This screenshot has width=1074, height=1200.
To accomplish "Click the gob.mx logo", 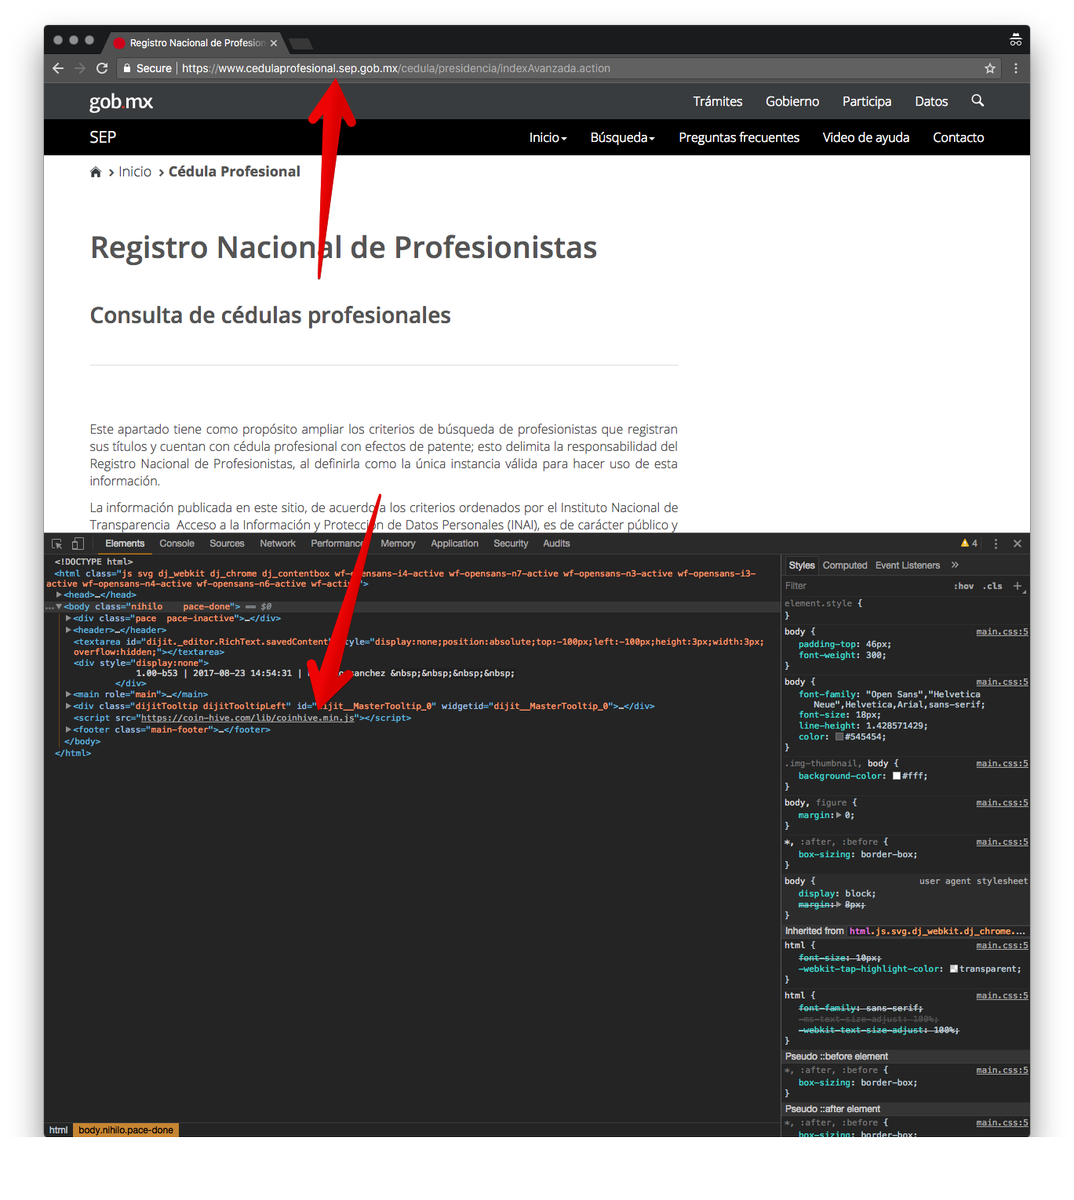I will point(121,102).
